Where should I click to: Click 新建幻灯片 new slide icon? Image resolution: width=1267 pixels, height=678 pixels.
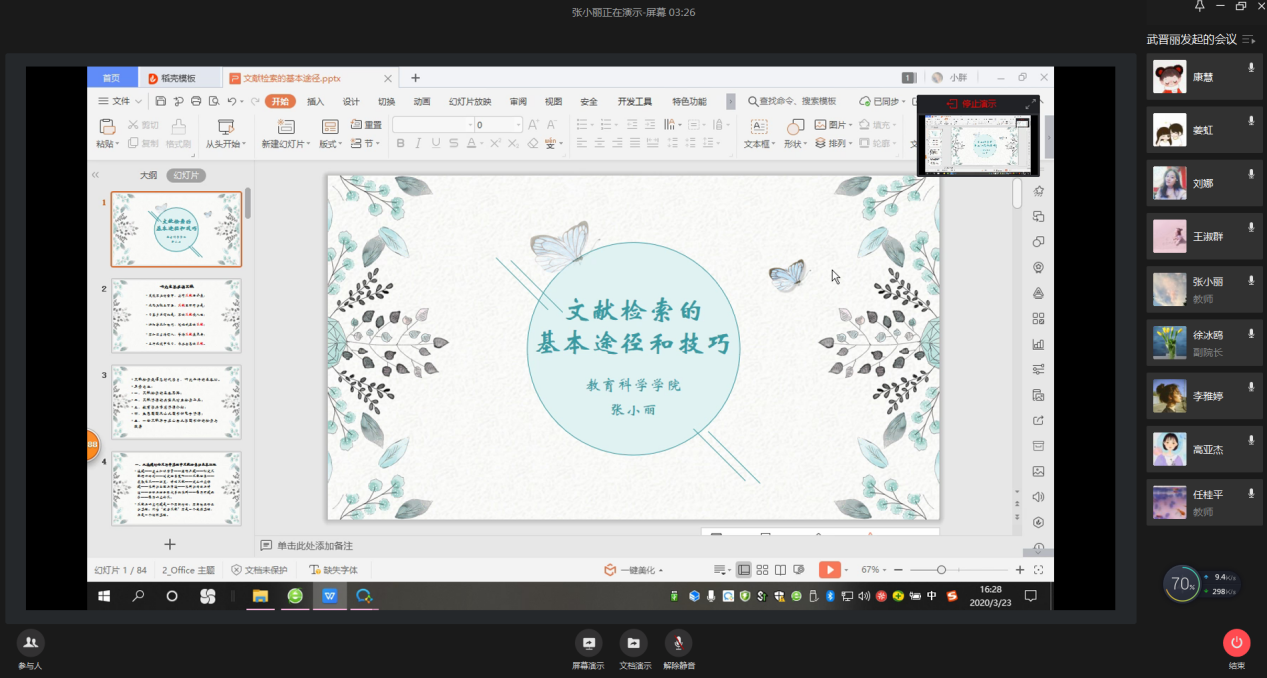coord(286,126)
